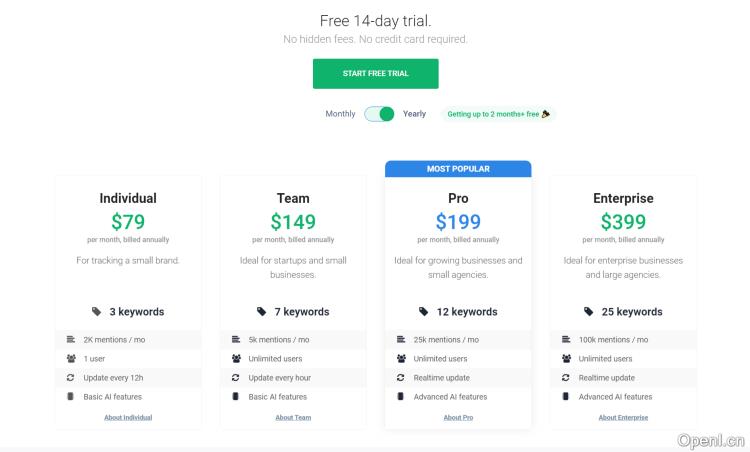Click the update icon beside Update every 12h

(71, 378)
